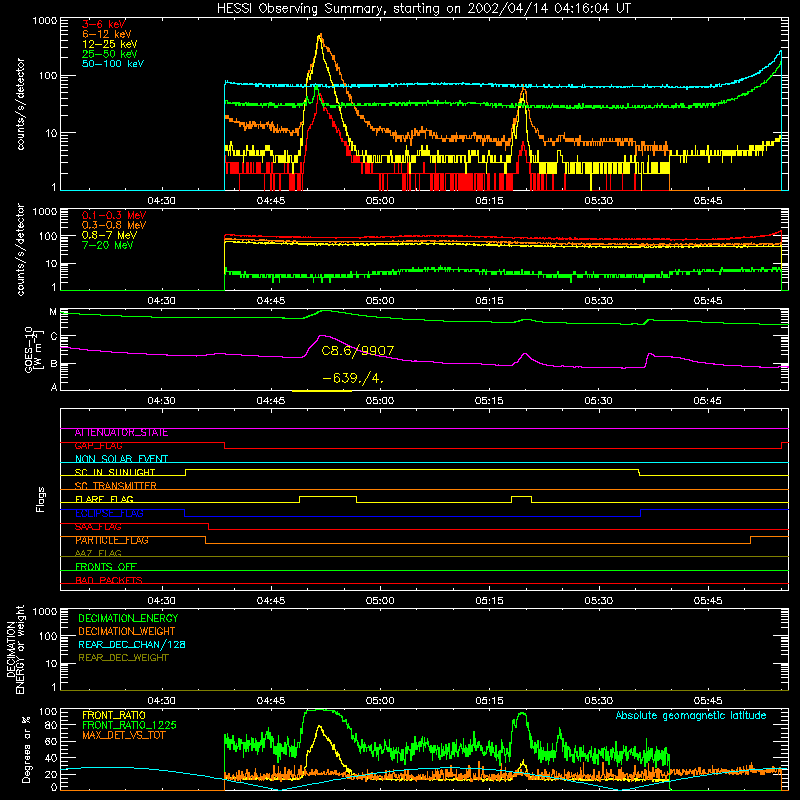800x800 pixels.
Task: Click the FRONTS_OFF flag label
Action: point(106,567)
